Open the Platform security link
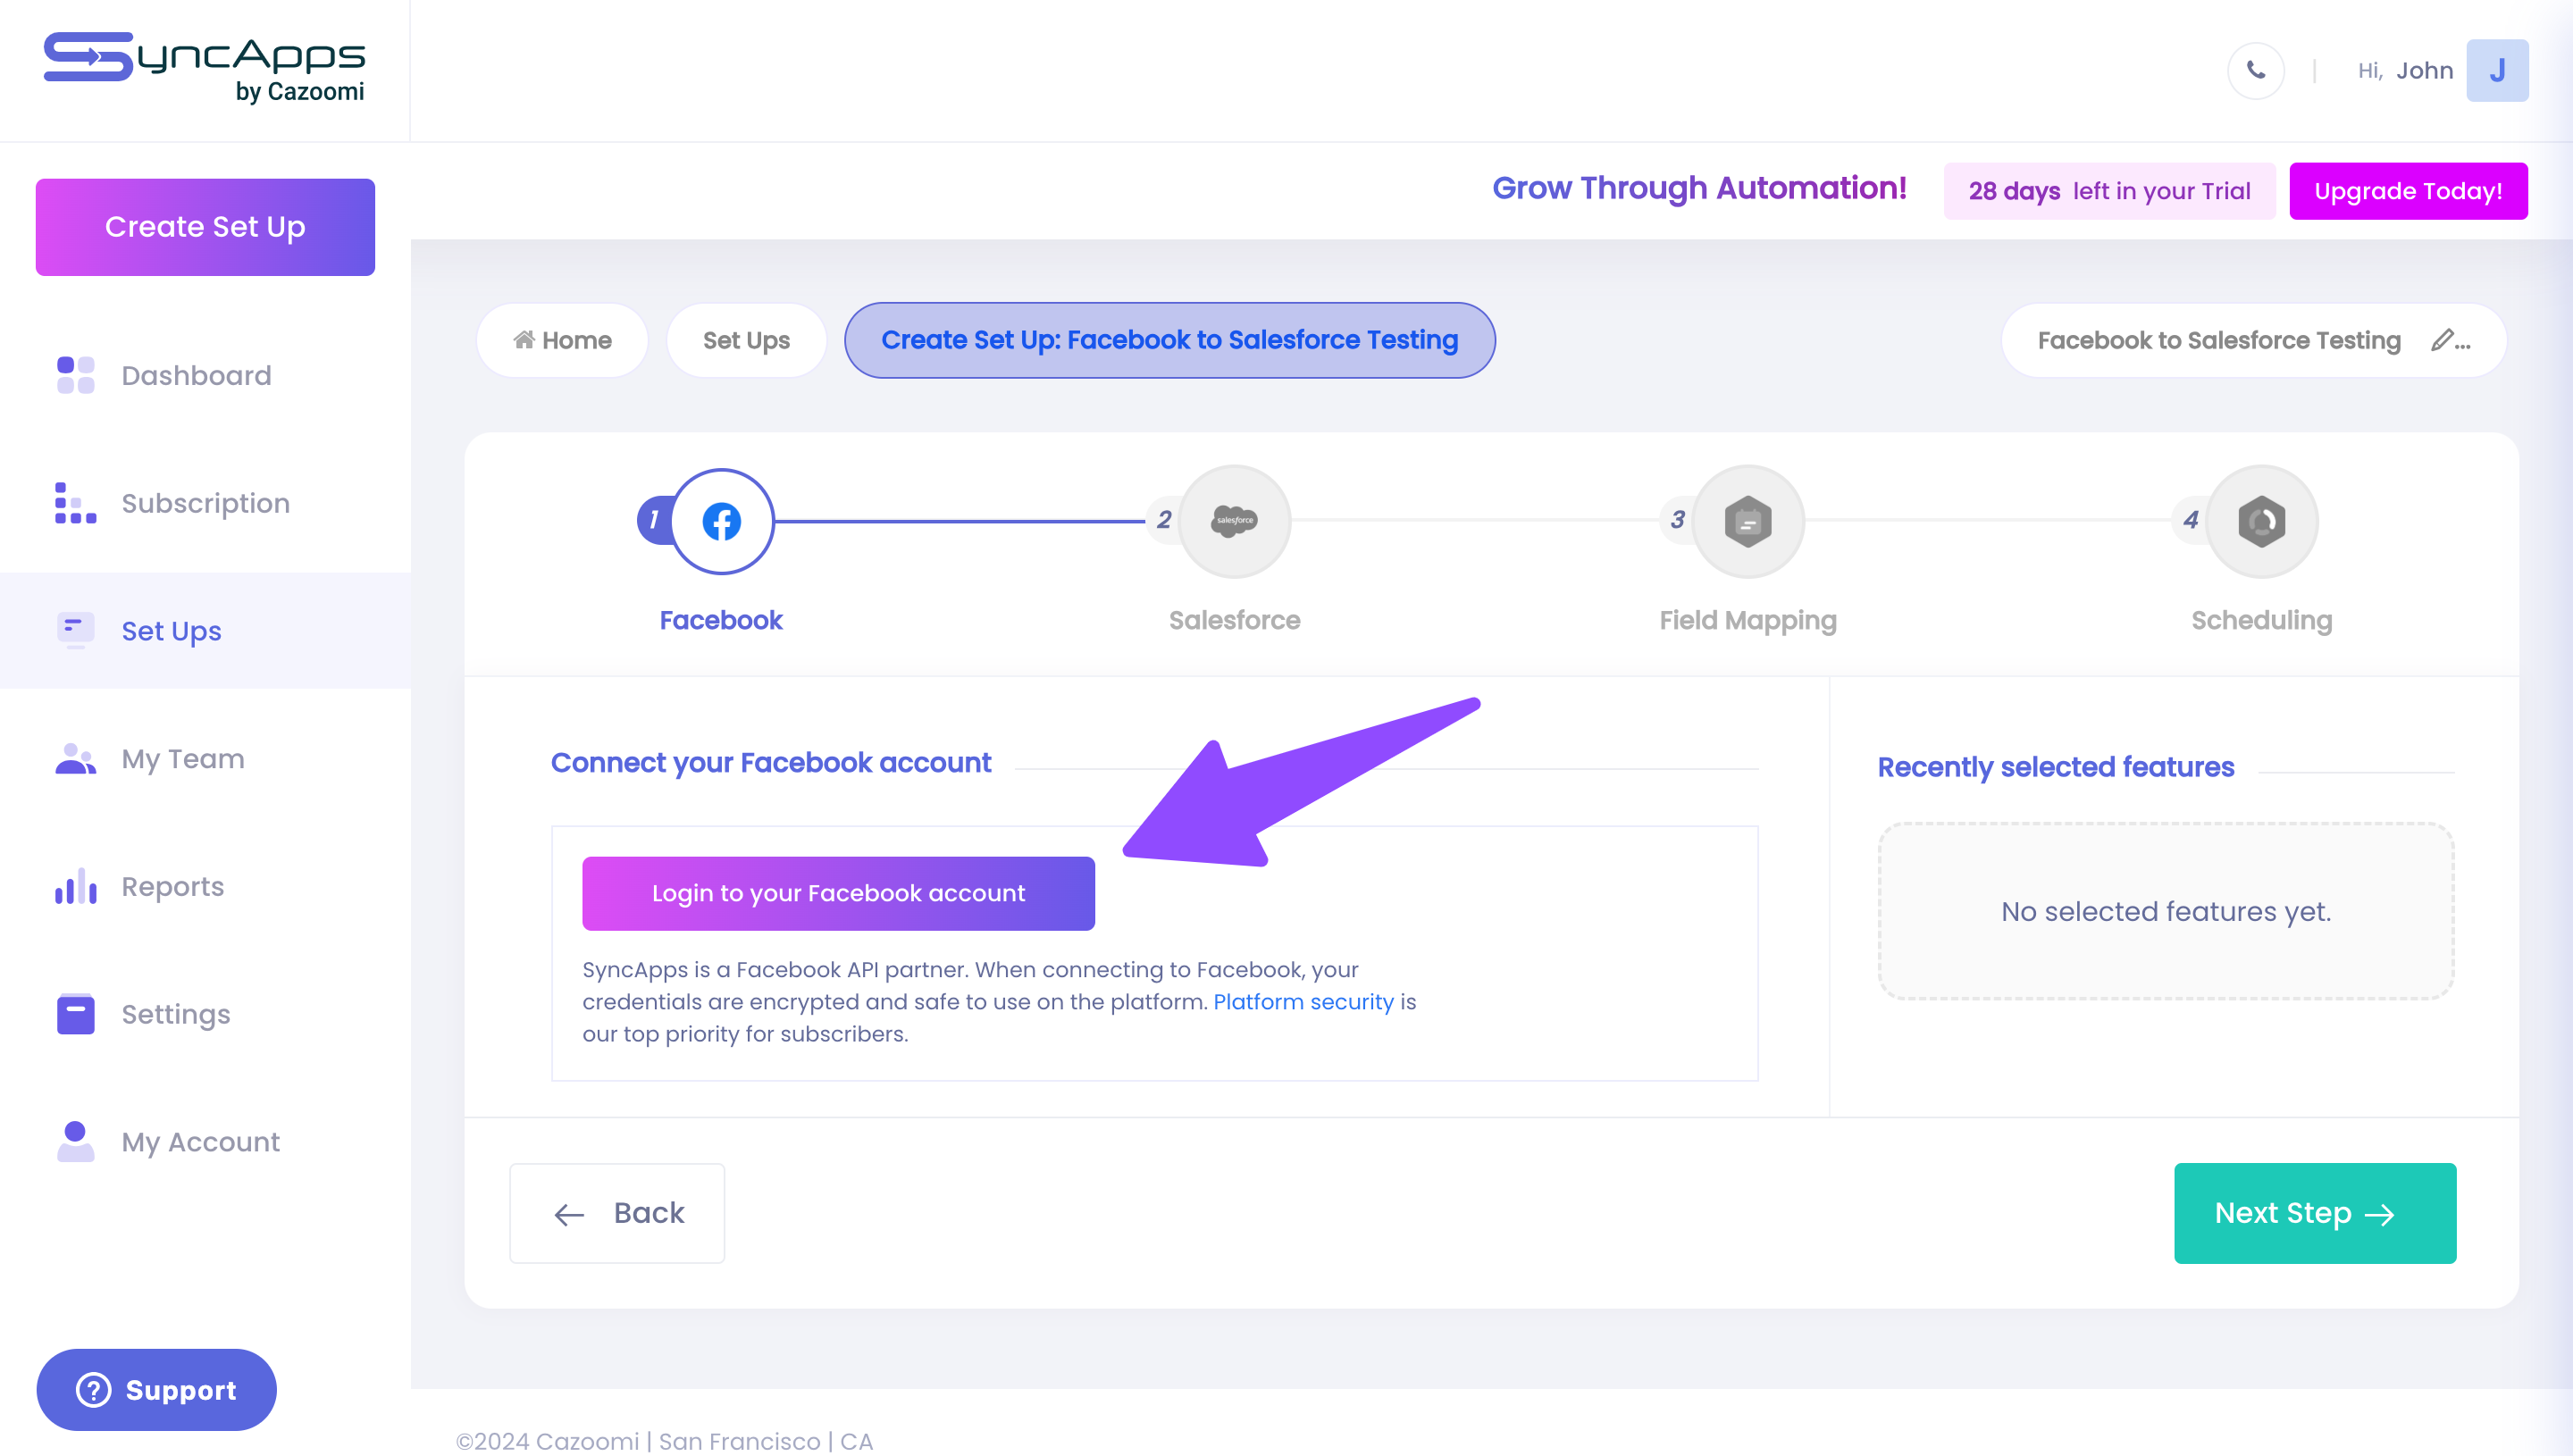2573x1456 pixels. coord(1303,1002)
